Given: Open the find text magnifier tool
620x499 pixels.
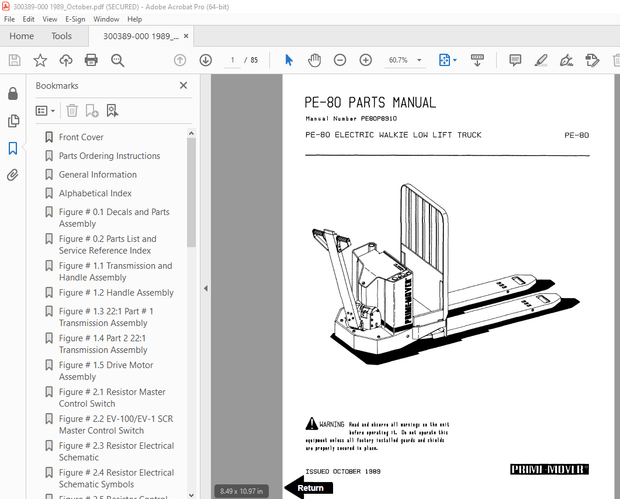Looking at the screenshot, I should [117, 60].
